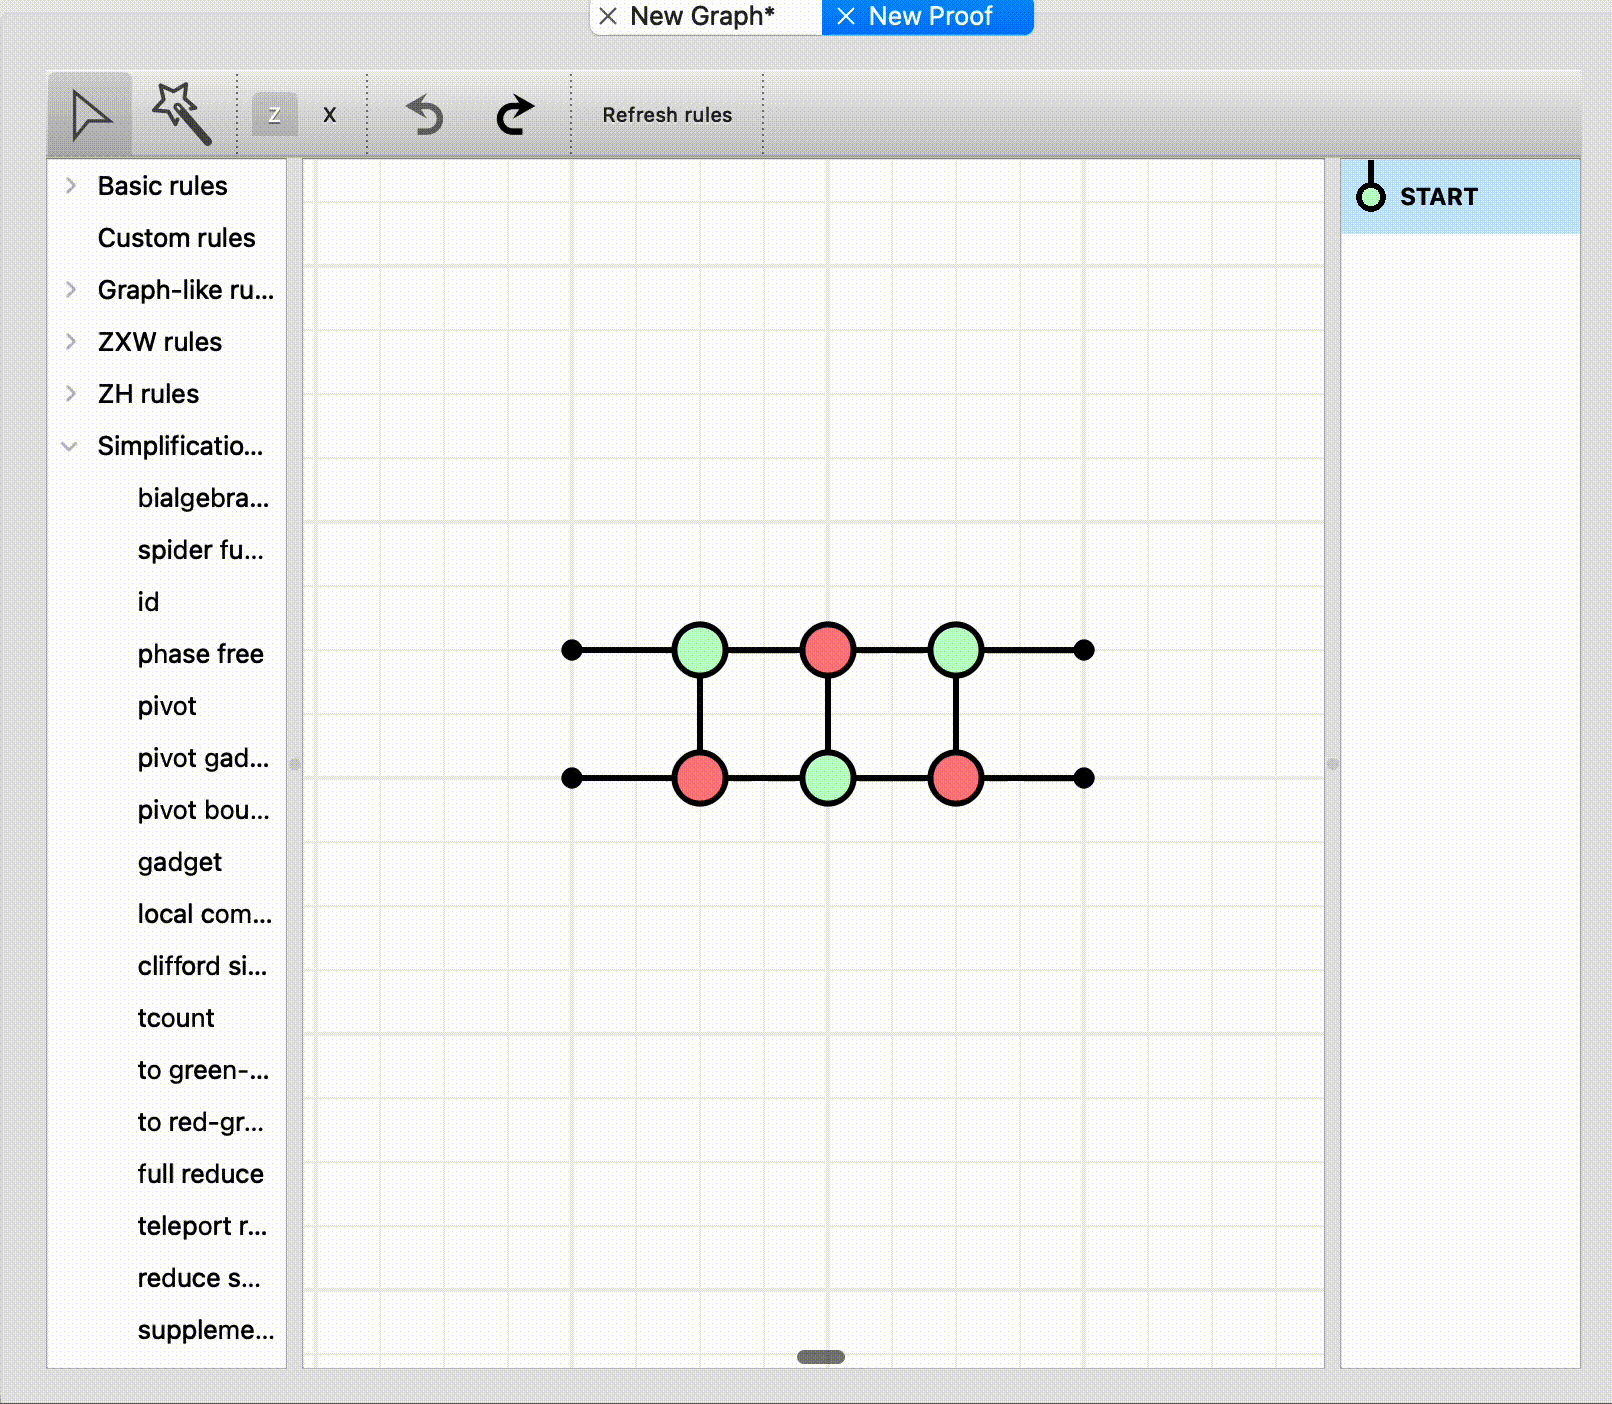Select the Basic rules label
This screenshot has width=1612, height=1404.
(x=162, y=186)
